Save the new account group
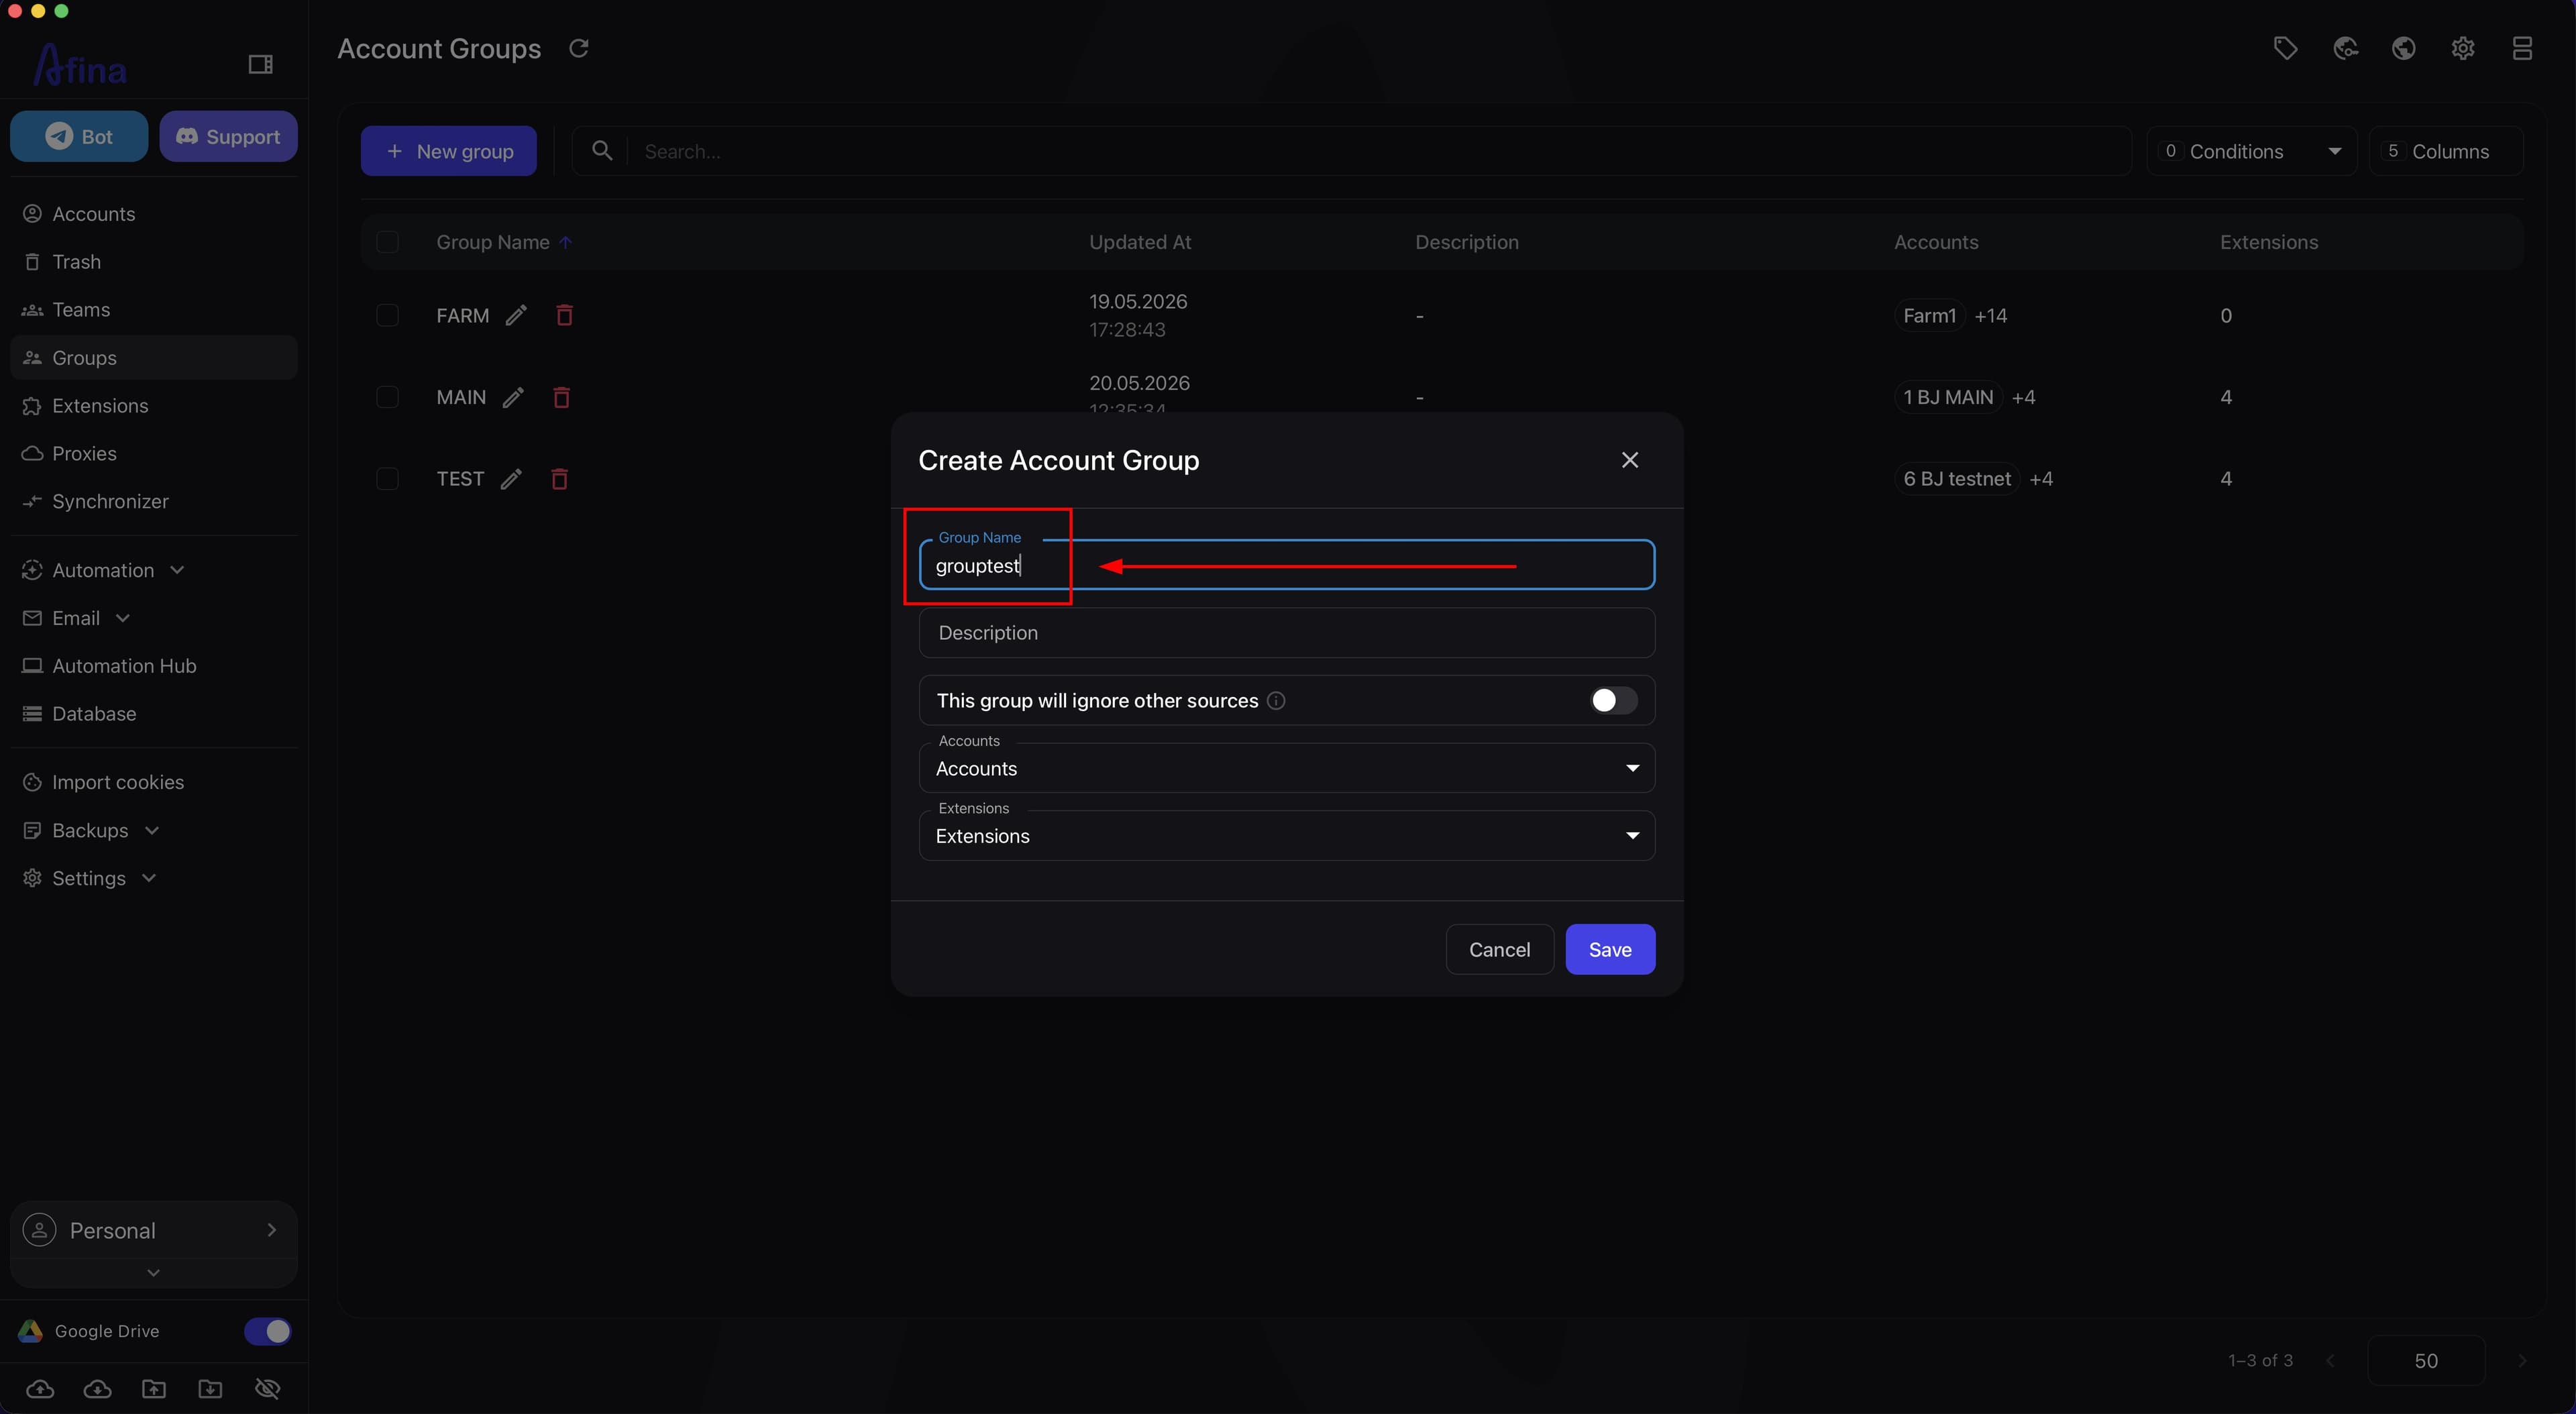Image resolution: width=2576 pixels, height=1414 pixels. tap(1610, 950)
